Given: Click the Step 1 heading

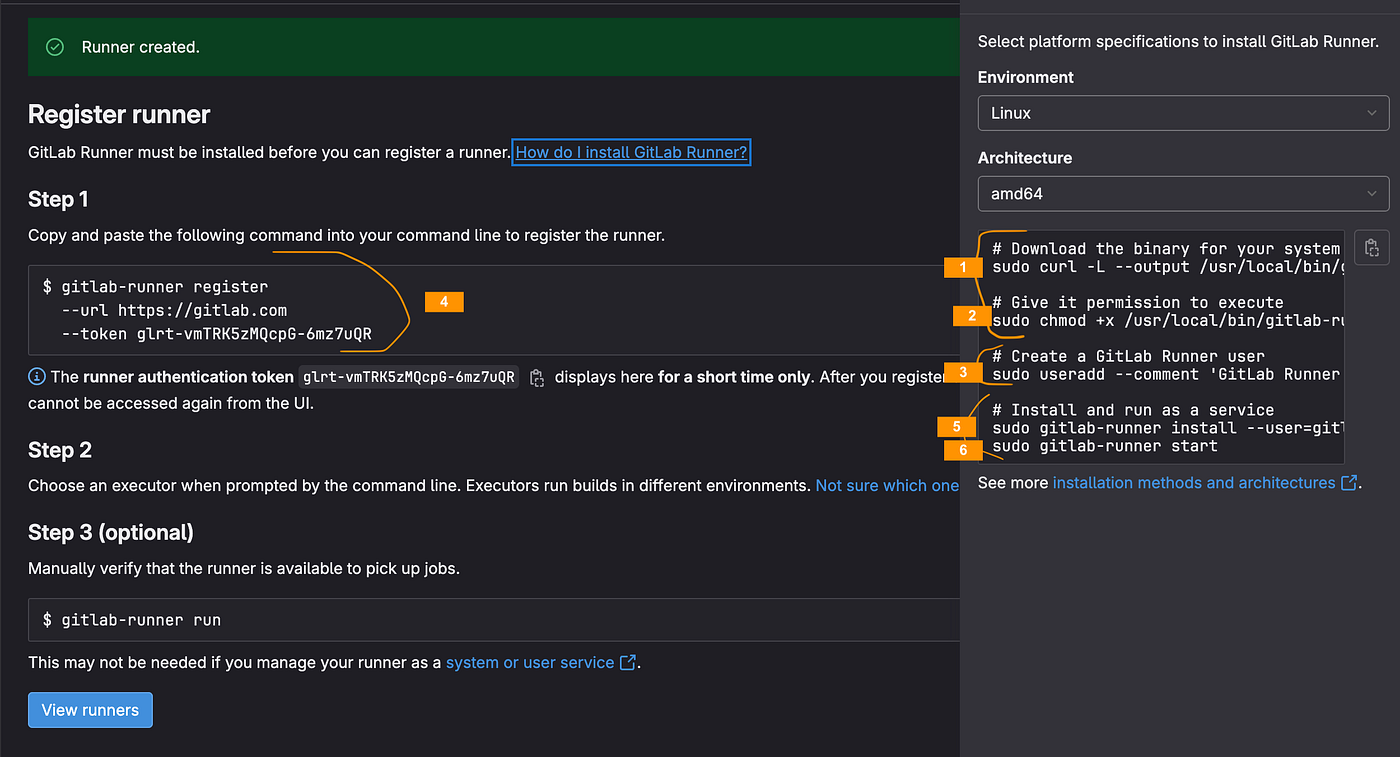Looking at the screenshot, I should tap(58, 200).
